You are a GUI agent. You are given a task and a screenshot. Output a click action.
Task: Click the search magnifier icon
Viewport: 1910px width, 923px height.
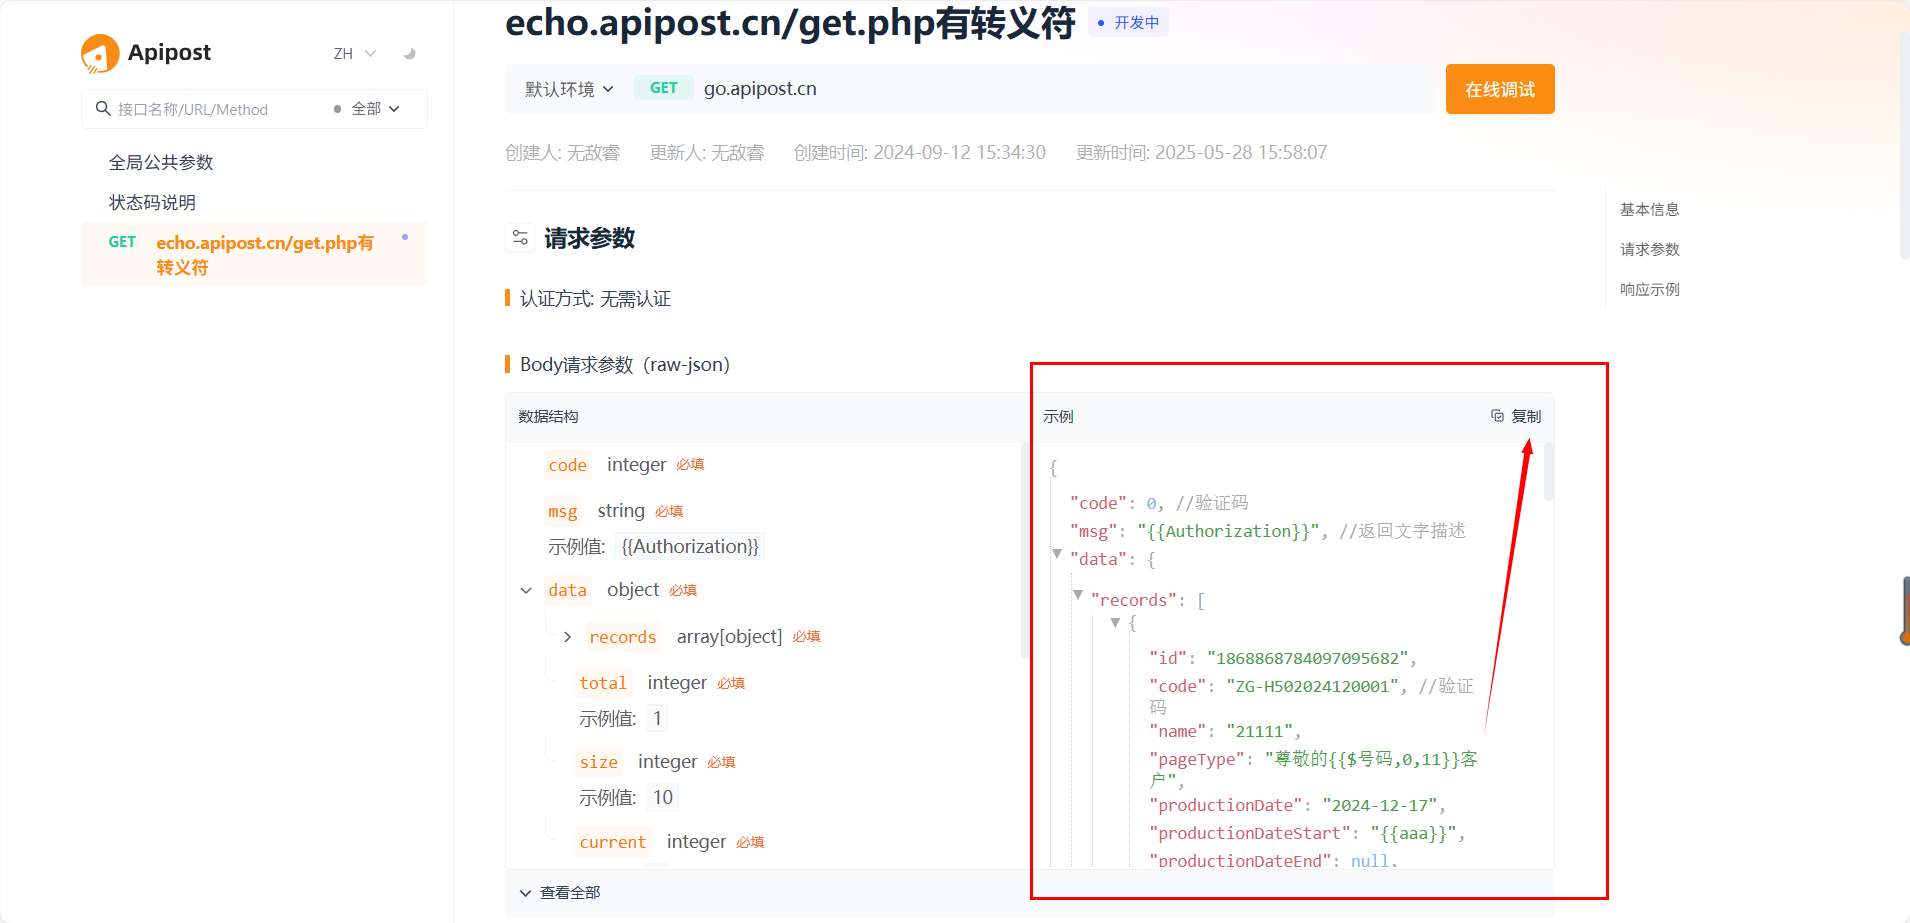[x=103, y=109]
